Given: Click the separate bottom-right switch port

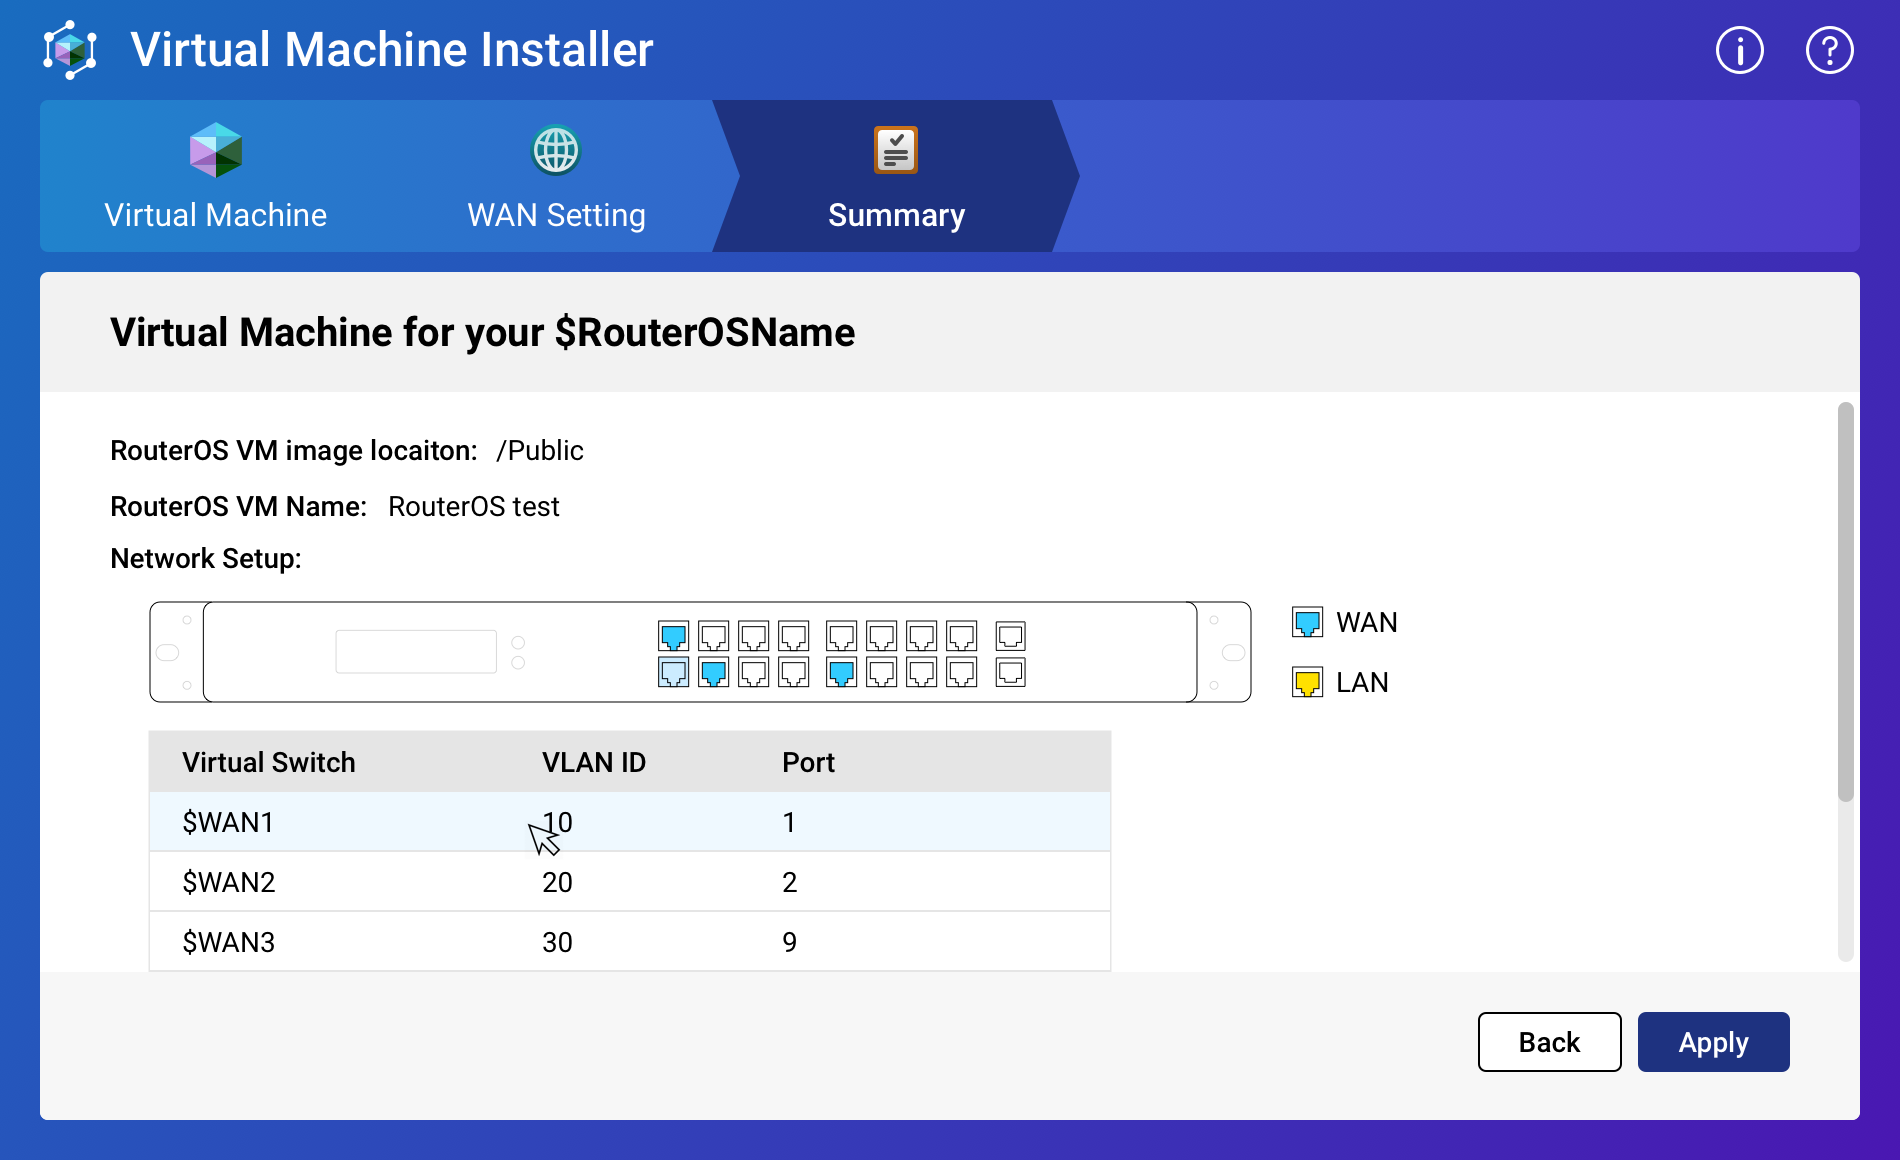Looking at the screenshot, I should click(1011, 672).
